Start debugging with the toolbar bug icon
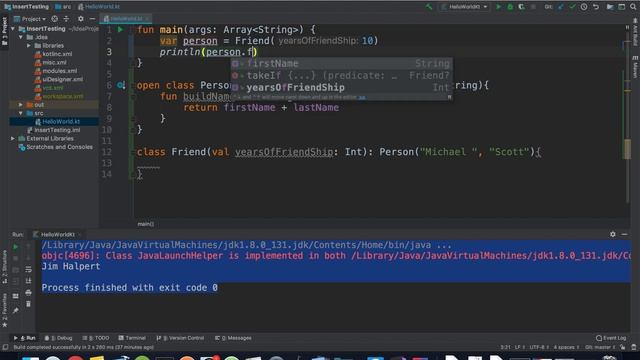 pyautogui.click(x=510, y=7)
